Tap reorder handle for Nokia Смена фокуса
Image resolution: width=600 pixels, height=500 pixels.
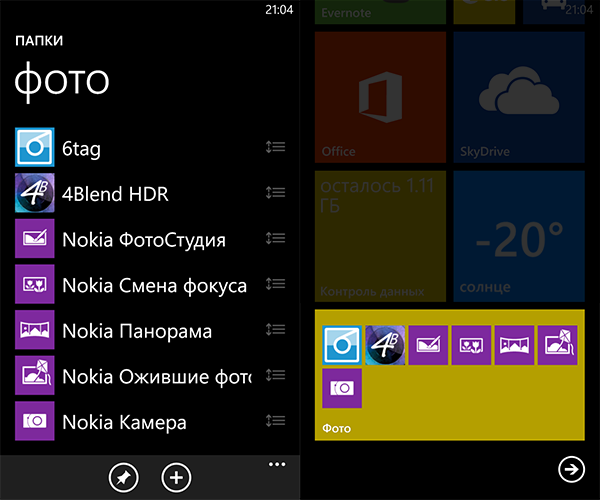(x=276, y=283)
